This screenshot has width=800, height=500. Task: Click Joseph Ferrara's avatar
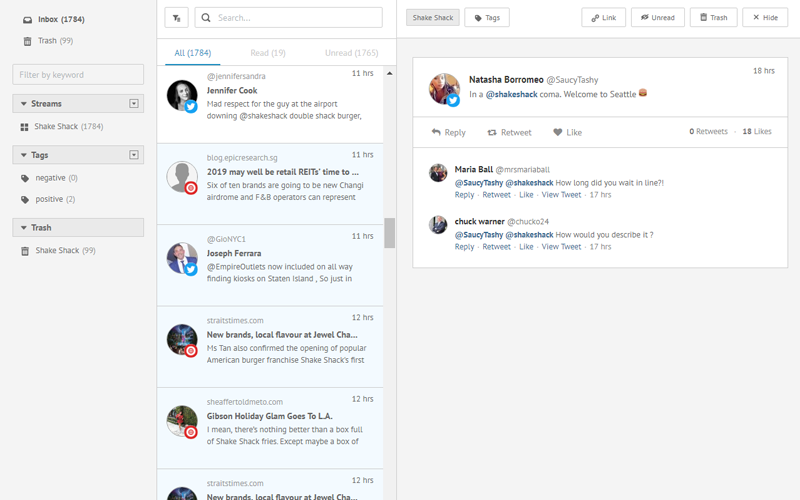click(182, 258)
